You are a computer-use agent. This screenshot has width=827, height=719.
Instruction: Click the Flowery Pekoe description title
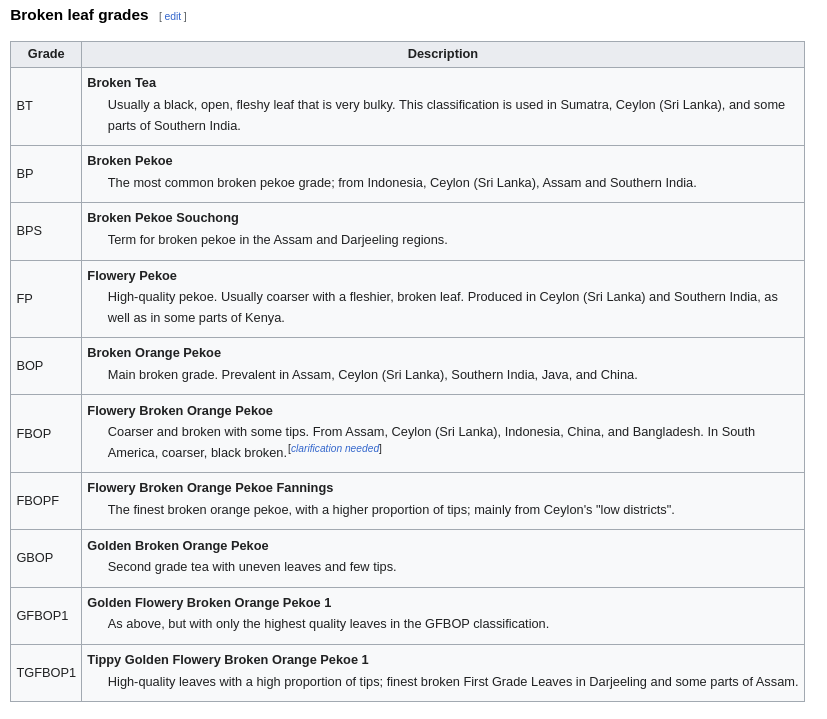pos(131,275)
